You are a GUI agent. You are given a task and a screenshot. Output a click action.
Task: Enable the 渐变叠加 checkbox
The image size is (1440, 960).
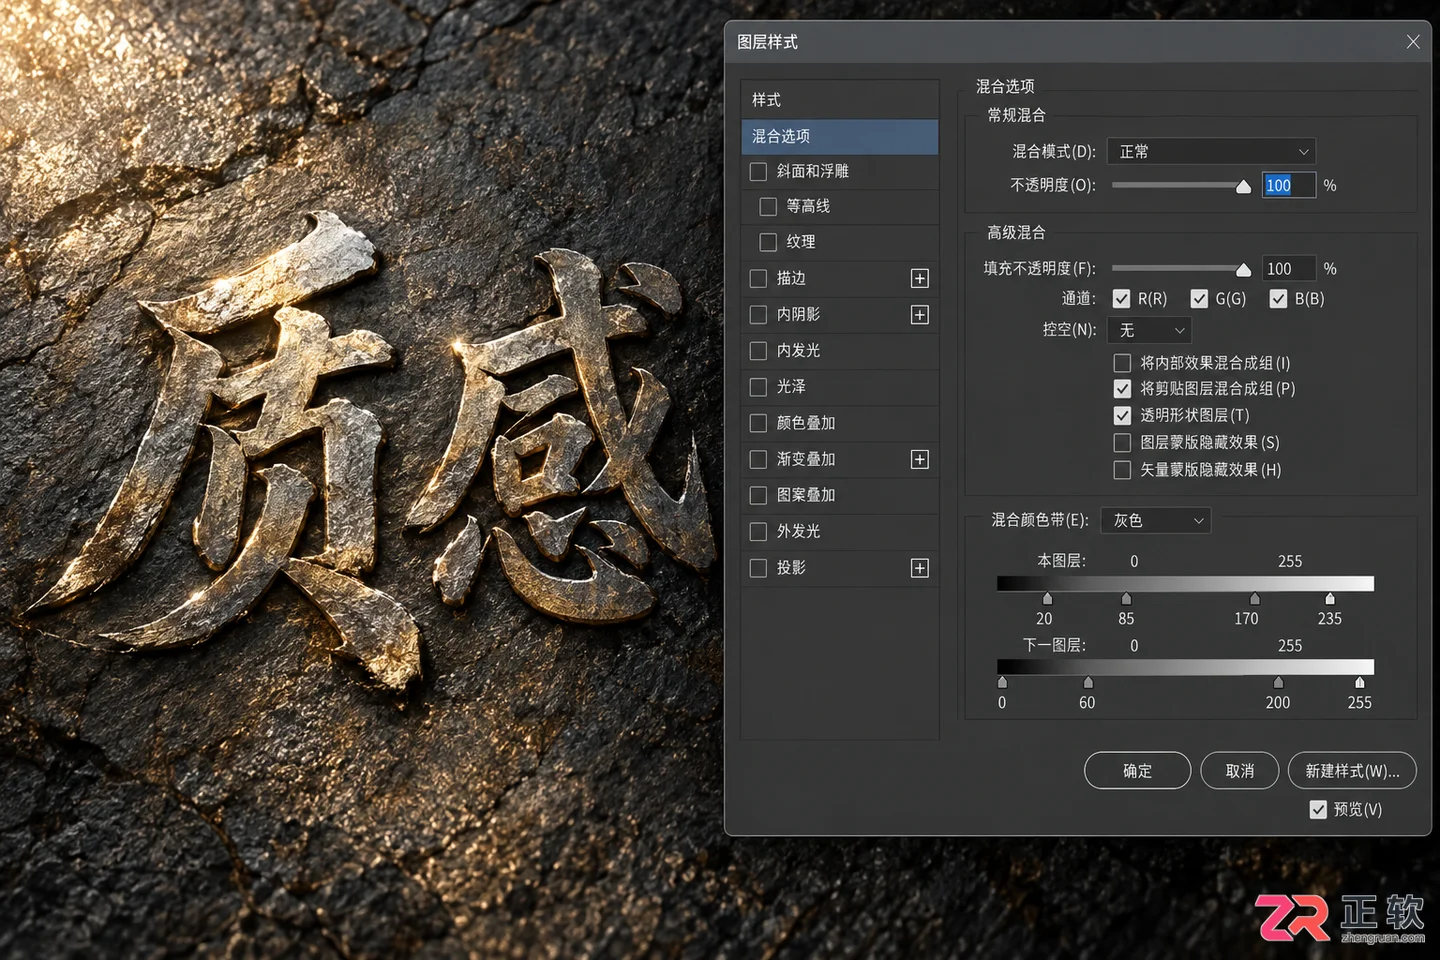tap(759, 459)
